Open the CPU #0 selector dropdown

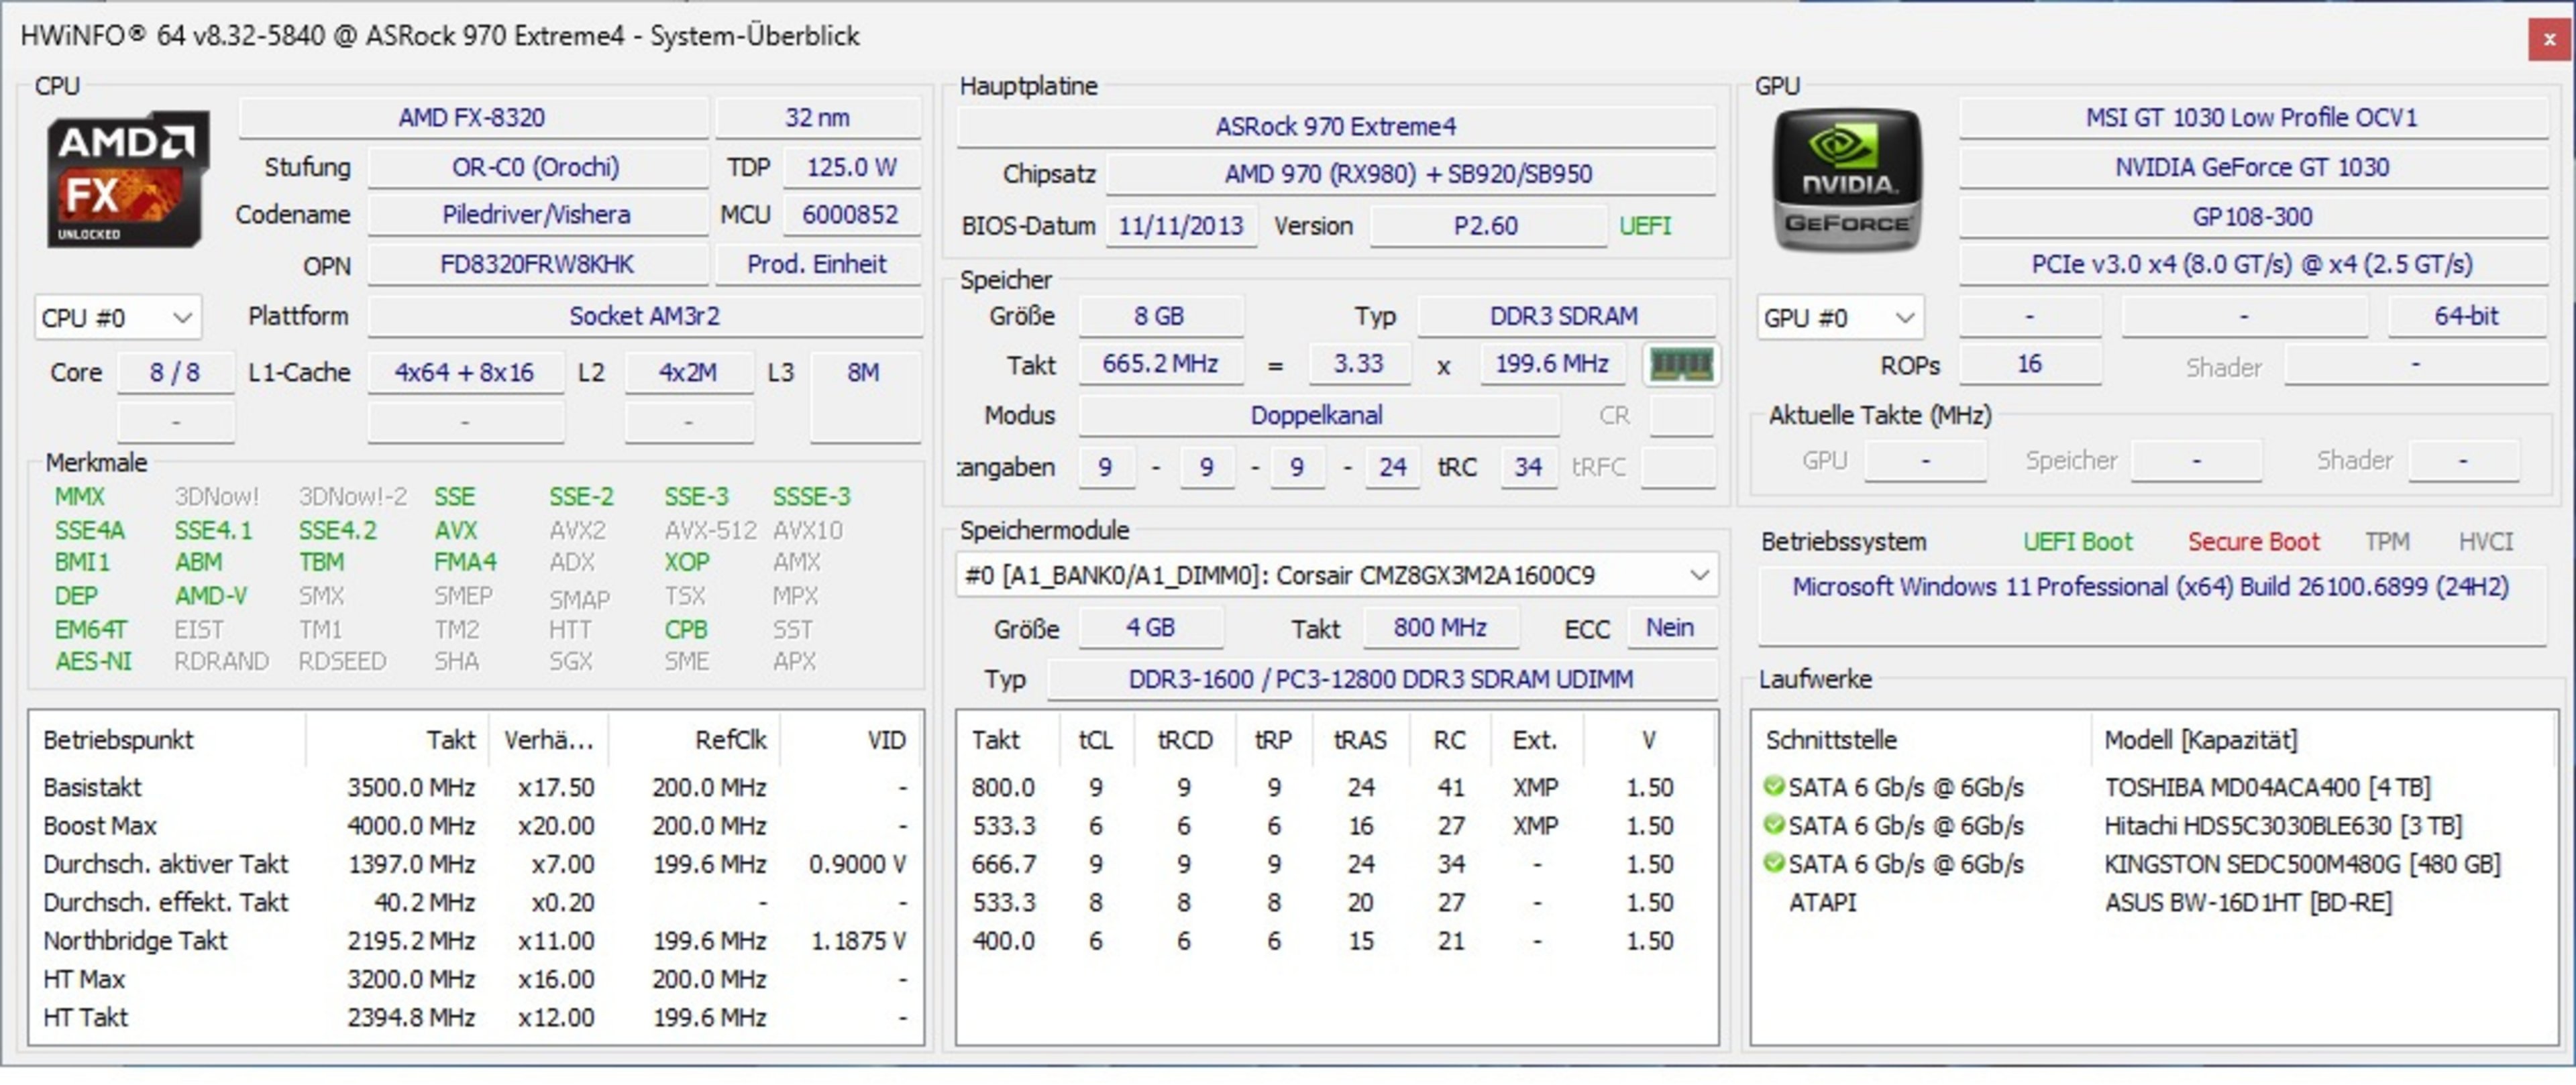[x=118, y=318]
